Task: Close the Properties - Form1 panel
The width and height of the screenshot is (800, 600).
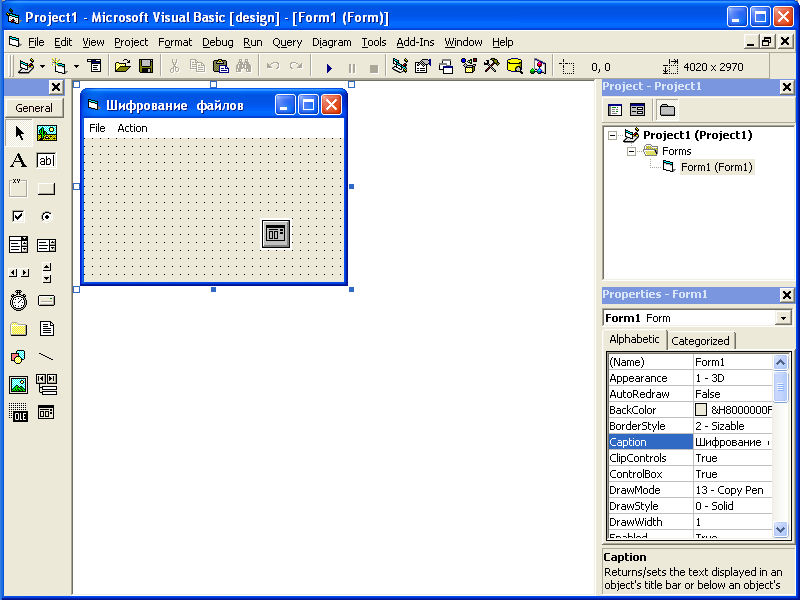Action: tap(787, 295)
